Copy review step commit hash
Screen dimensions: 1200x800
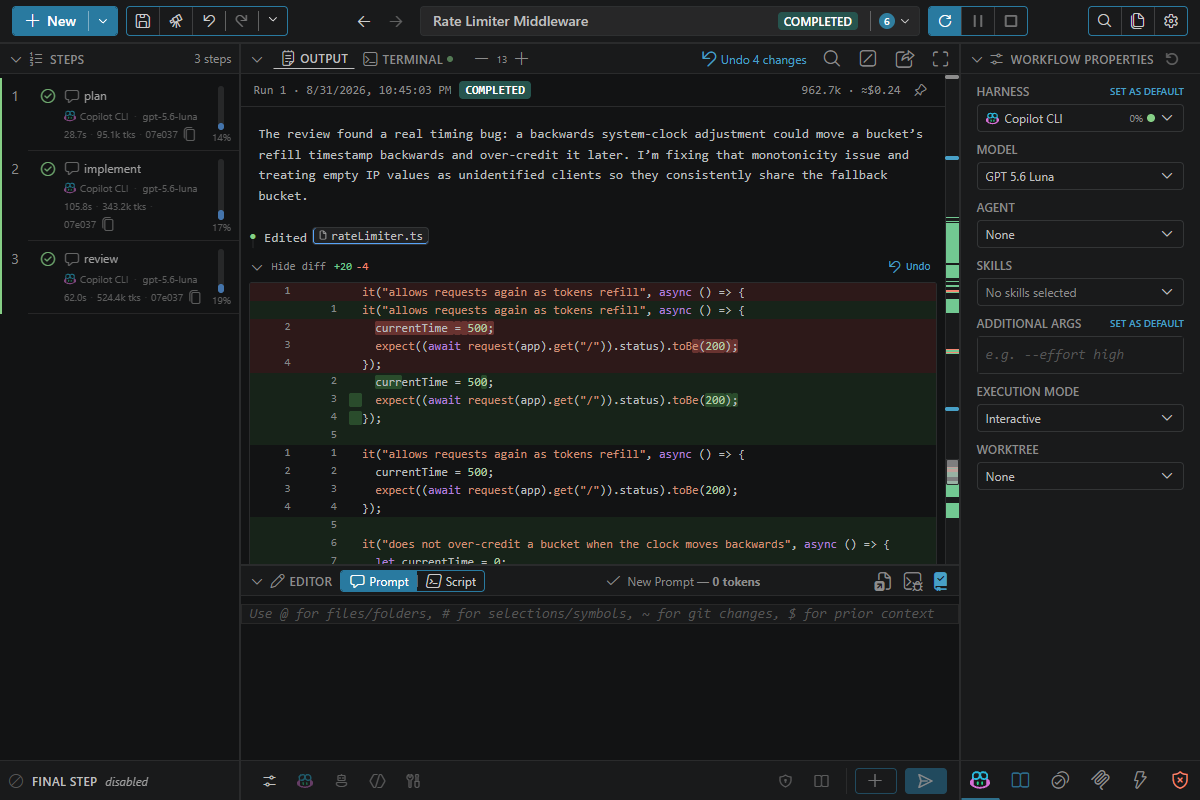coord(194,297)
